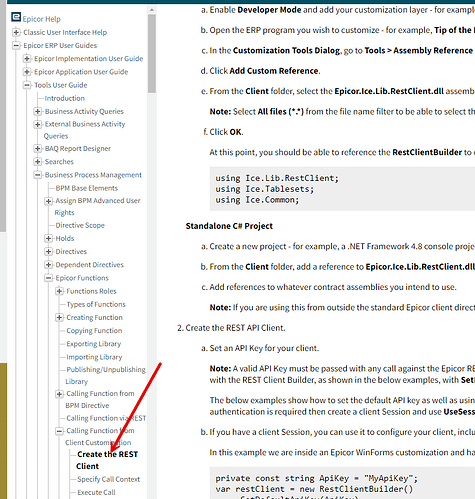Collapse the Epicor Functions node
The width and height of the screenshot is (475, 499).
[48, 278]
